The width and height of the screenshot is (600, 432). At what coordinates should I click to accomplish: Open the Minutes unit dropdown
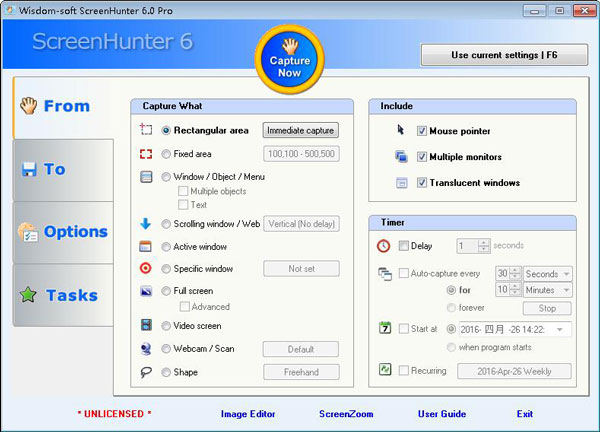[x=548, y=290]
